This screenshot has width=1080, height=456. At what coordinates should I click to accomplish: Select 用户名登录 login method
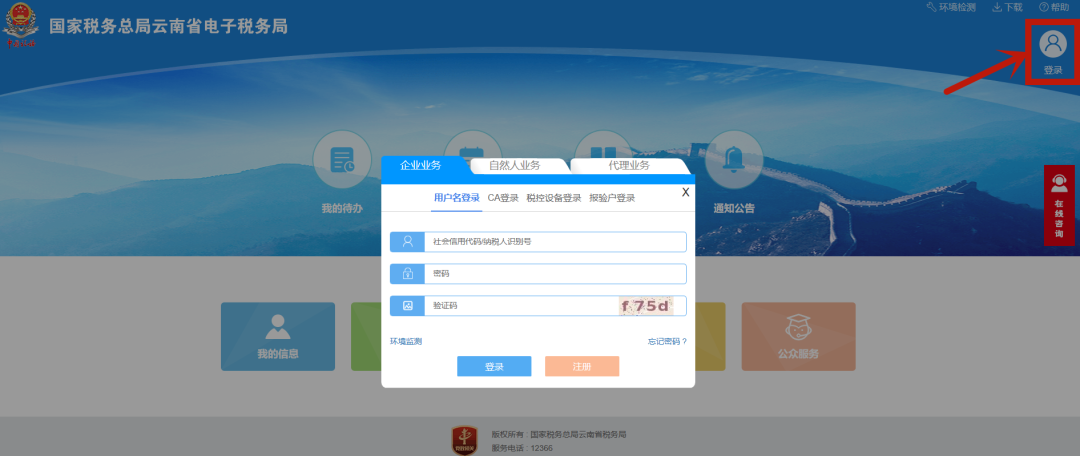pyautogui.click(x=457, y=198)
